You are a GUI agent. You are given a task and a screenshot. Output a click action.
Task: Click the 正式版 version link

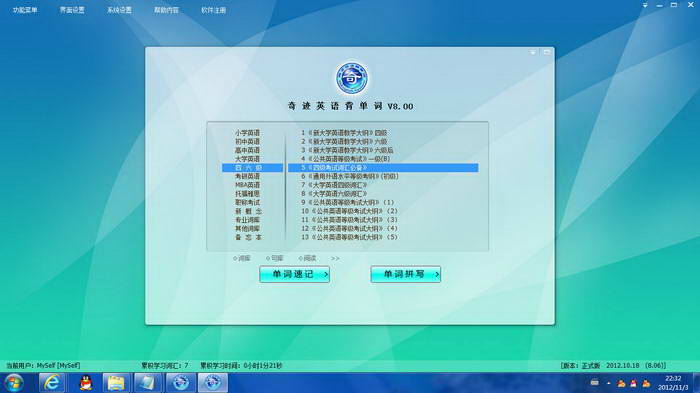(591, 365)
